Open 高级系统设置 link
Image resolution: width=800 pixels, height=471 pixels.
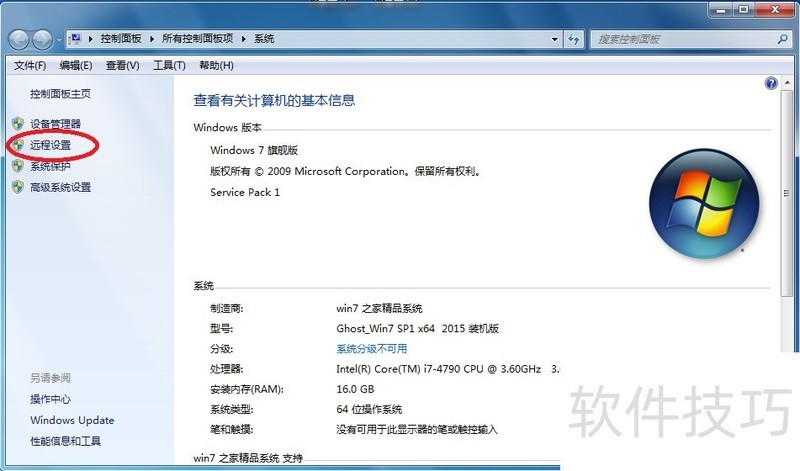(x=60, y=187)
